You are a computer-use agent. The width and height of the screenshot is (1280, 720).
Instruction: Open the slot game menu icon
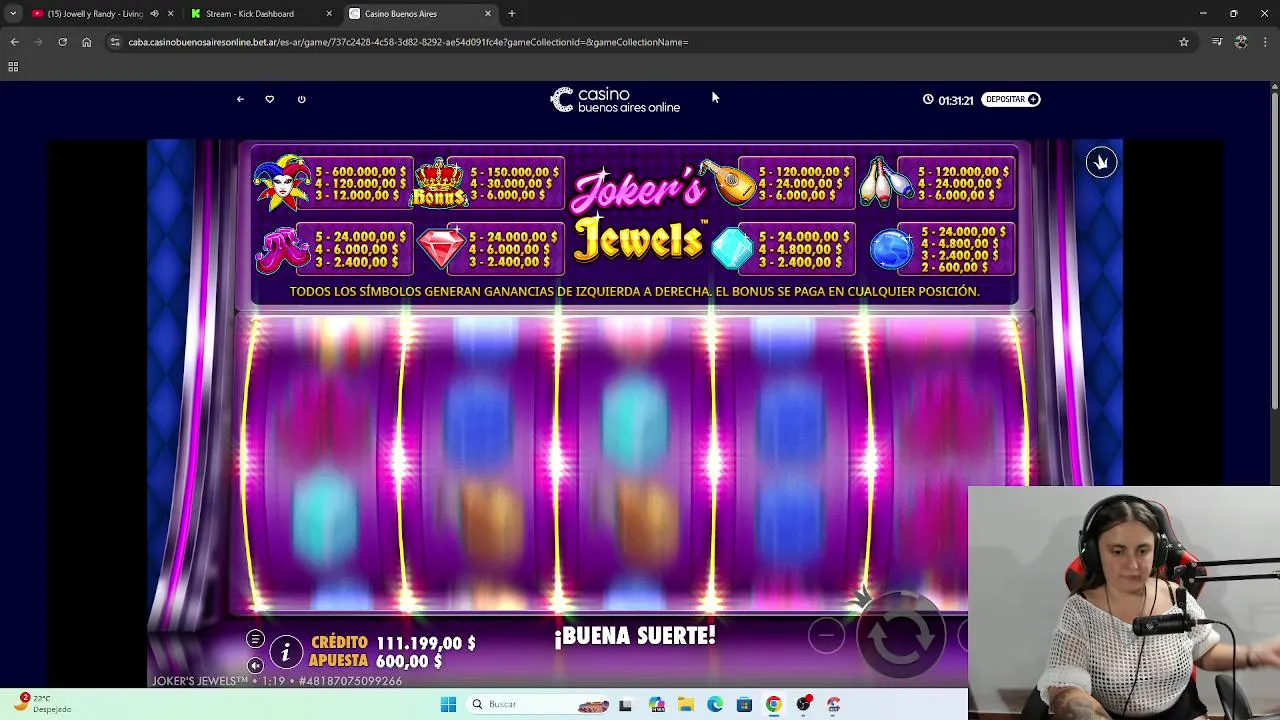(255, 639)
